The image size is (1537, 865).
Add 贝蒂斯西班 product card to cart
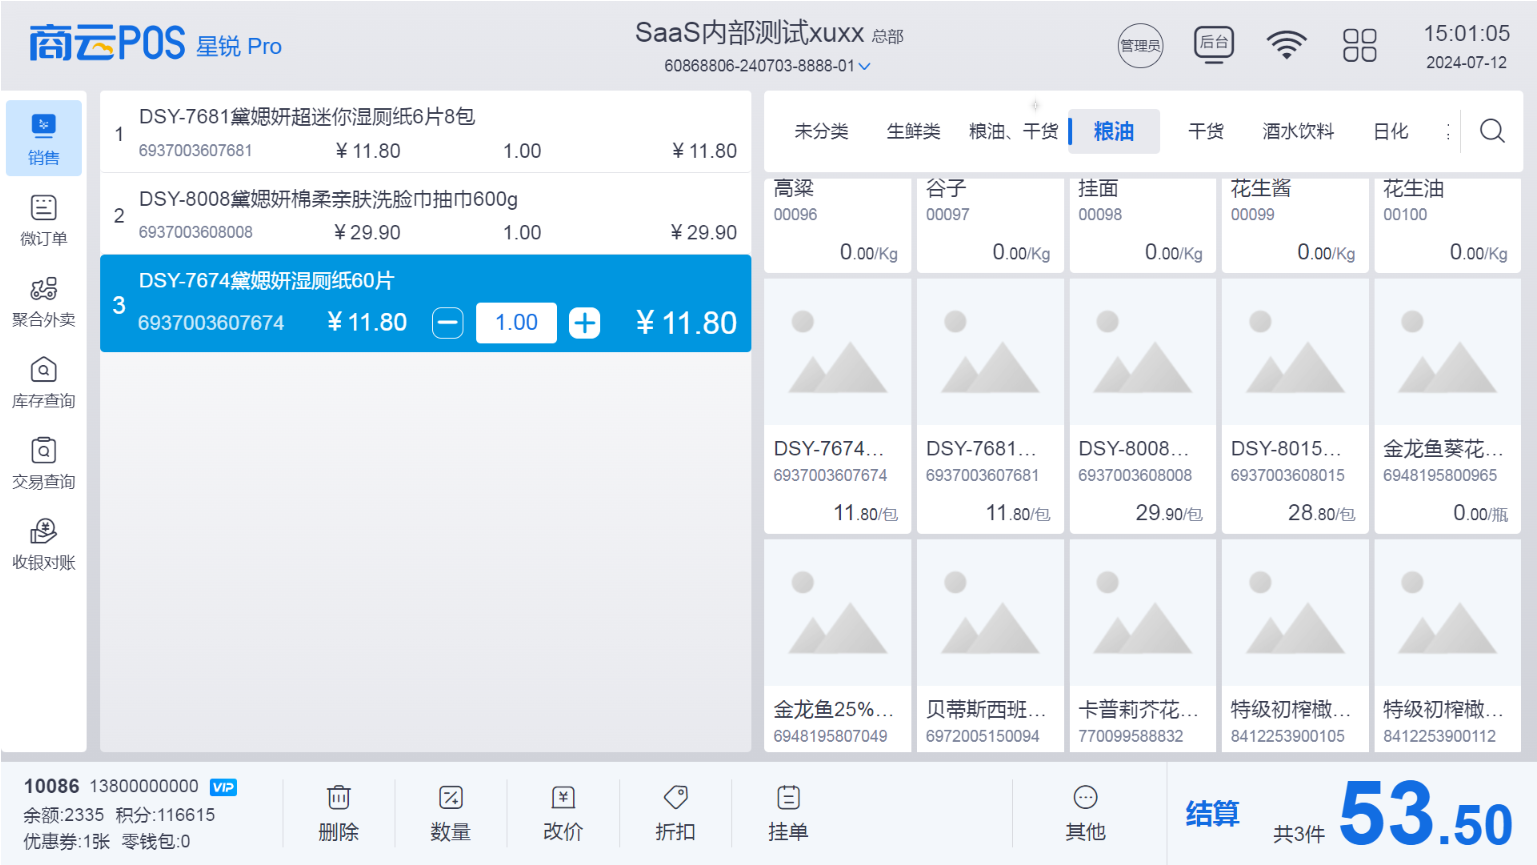pos(990,646)
